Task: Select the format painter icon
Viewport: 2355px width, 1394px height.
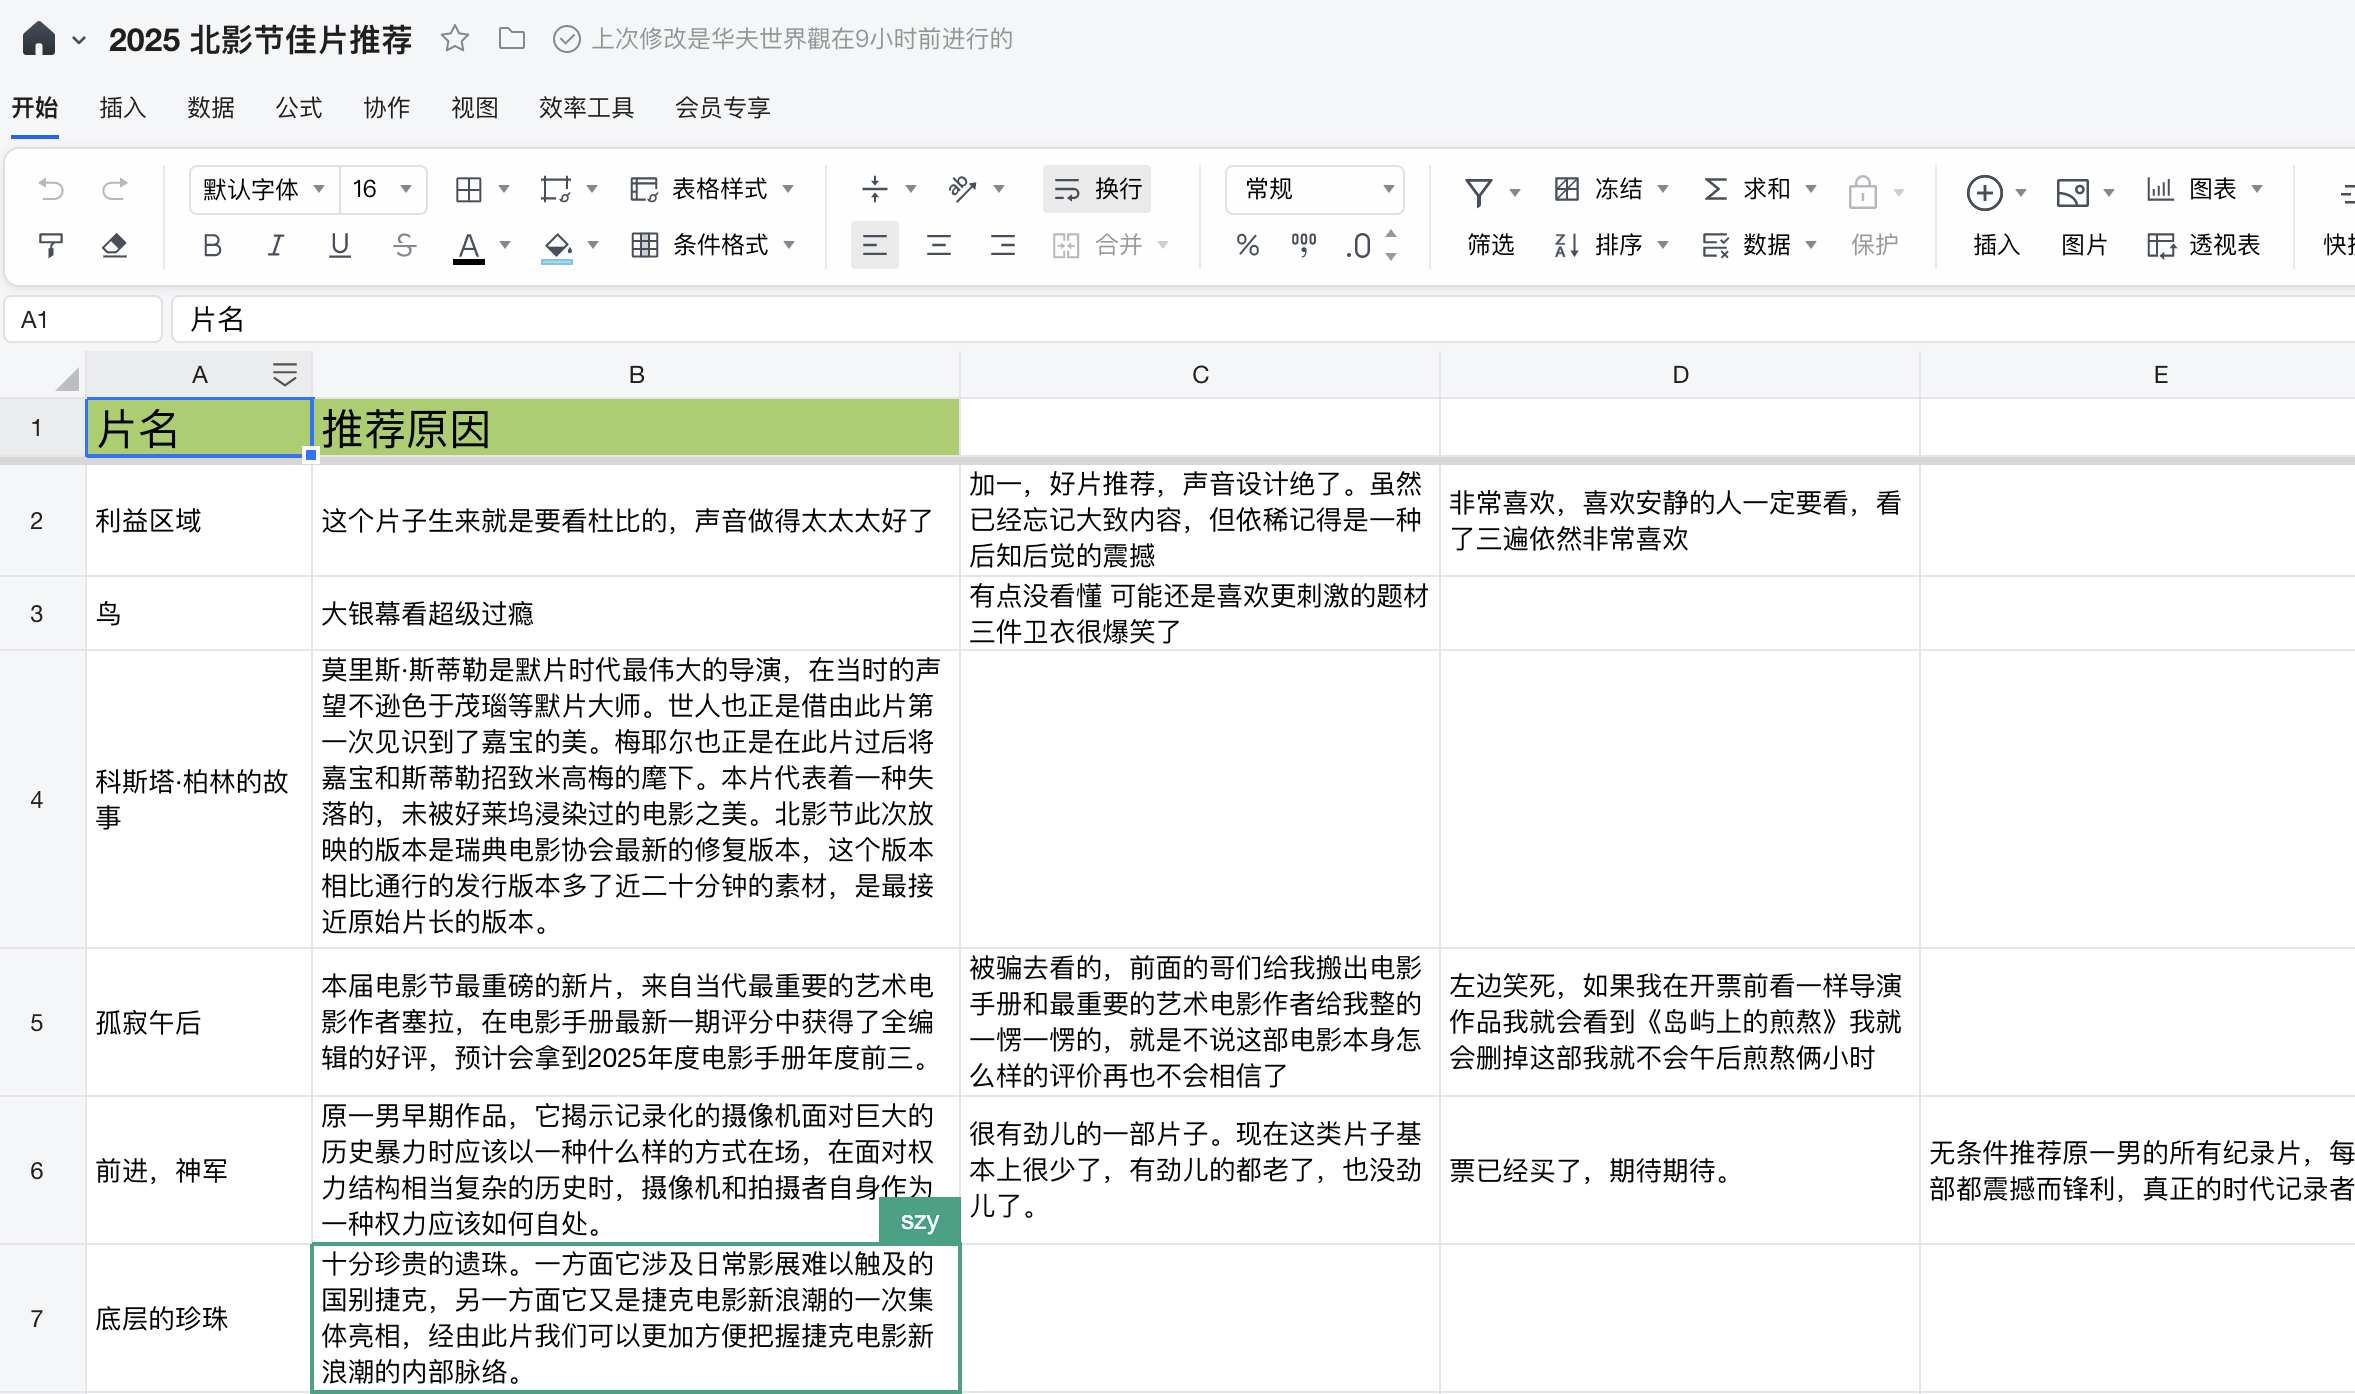Action: coord(51,245)
